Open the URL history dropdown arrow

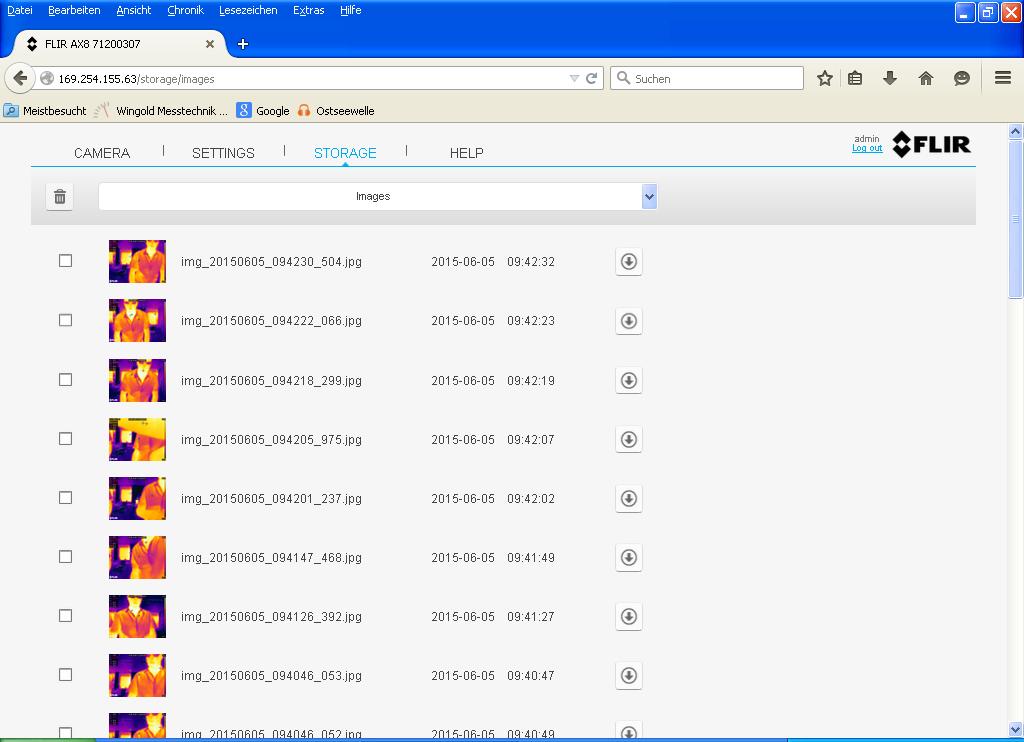pos(574,78)
